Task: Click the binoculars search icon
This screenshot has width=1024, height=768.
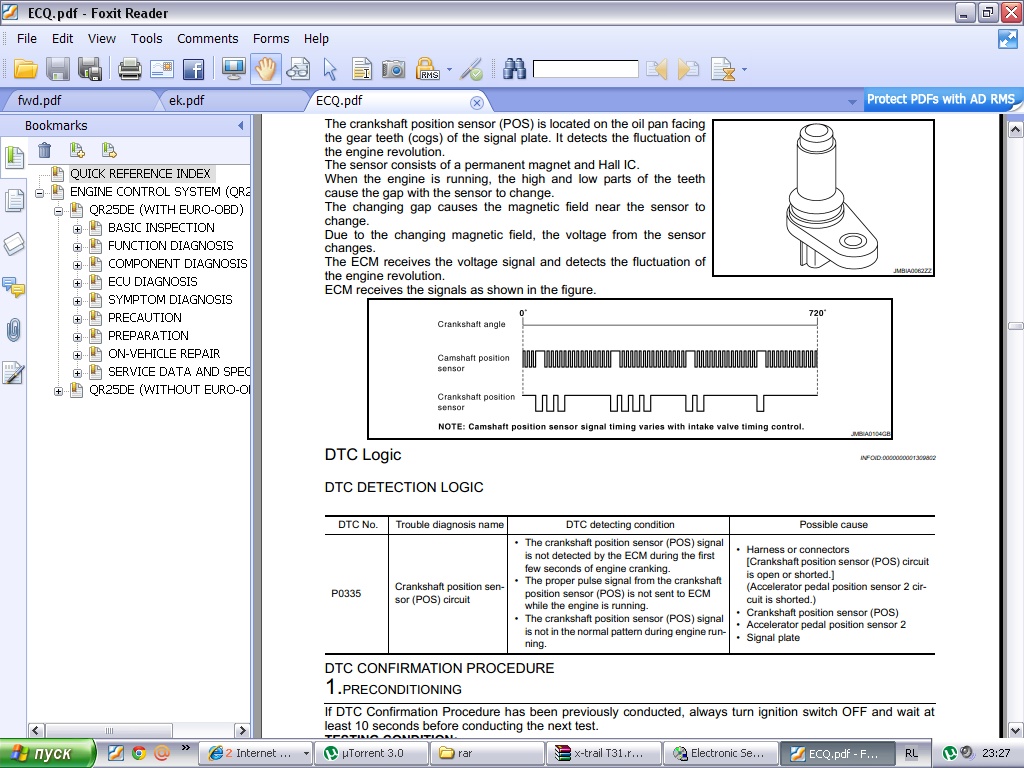Action: pos(515,69)
